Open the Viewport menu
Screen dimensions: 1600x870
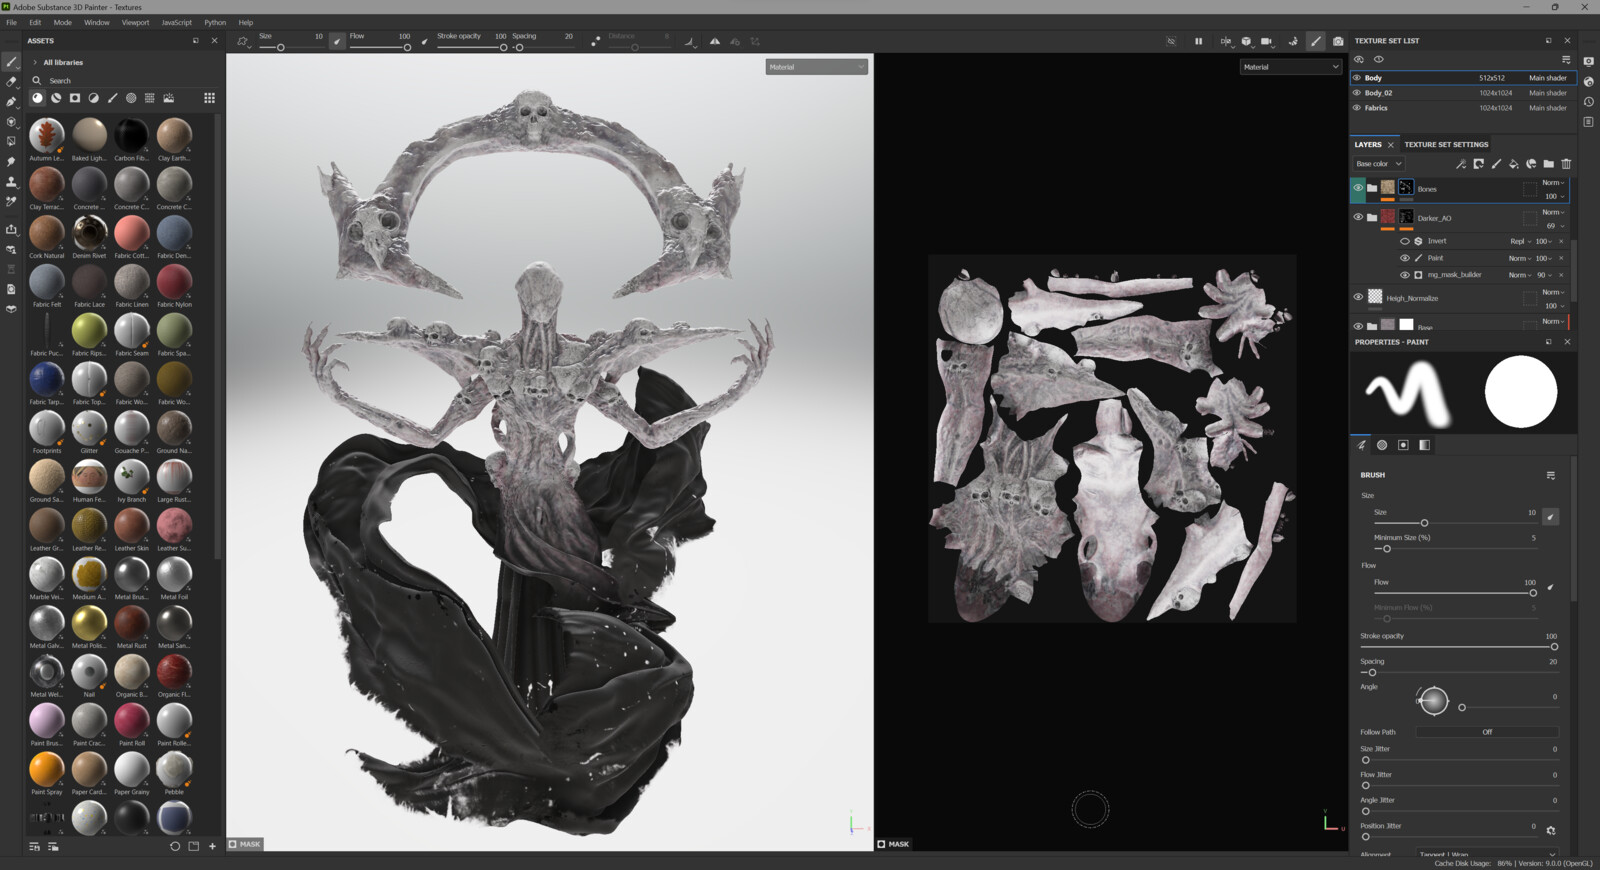(135, 22)
